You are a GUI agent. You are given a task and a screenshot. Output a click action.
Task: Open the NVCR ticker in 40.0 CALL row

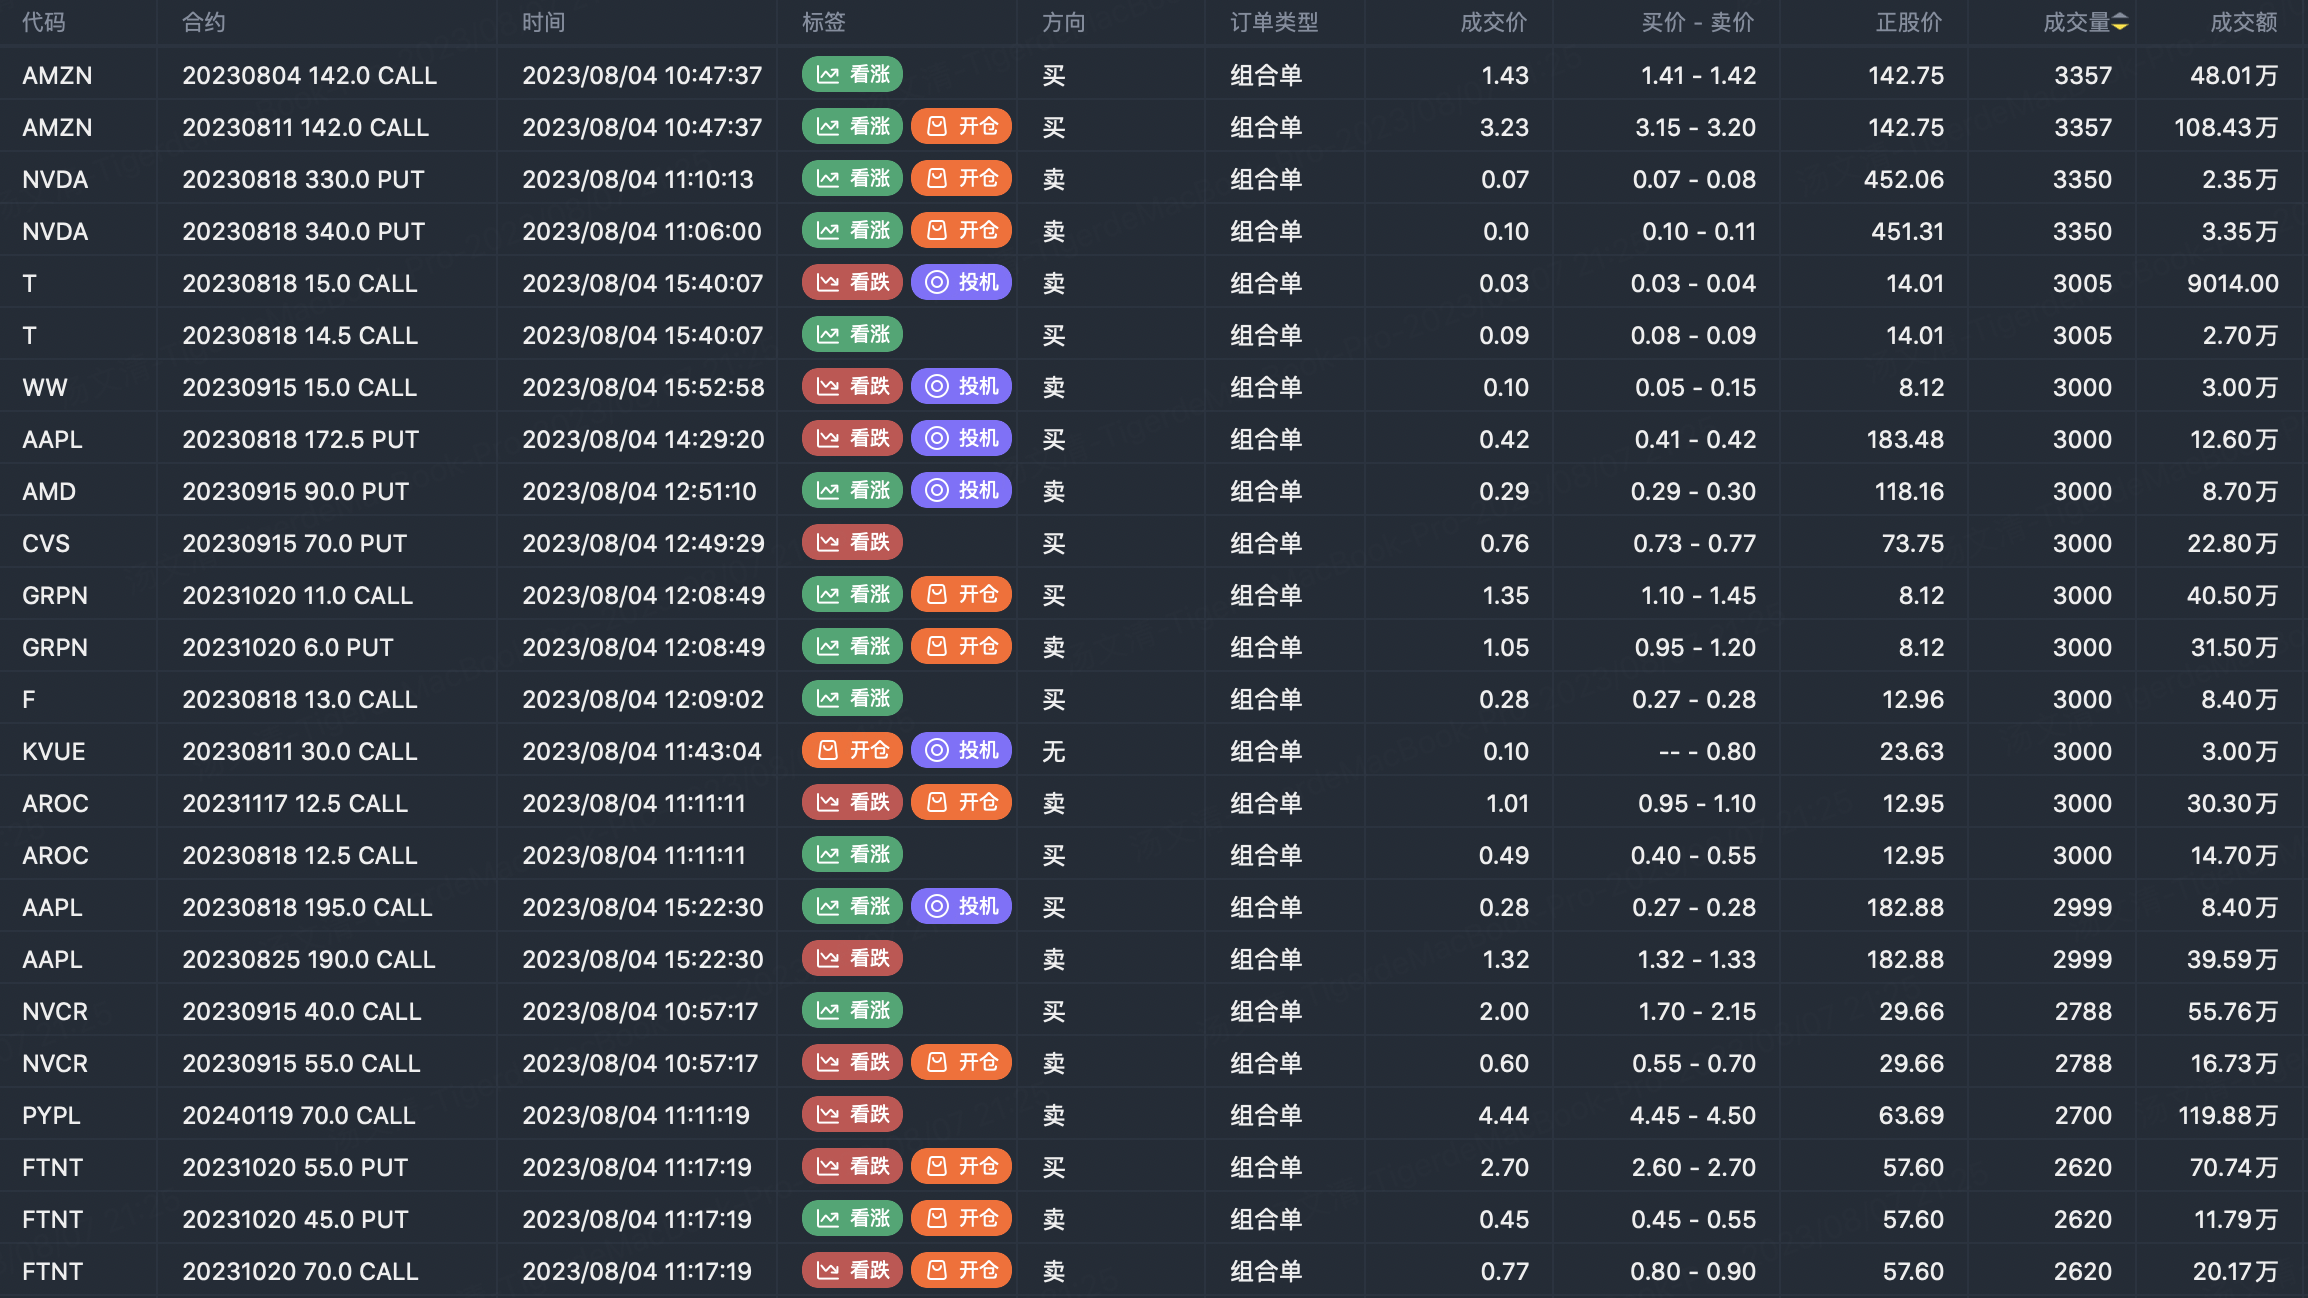55,1011
